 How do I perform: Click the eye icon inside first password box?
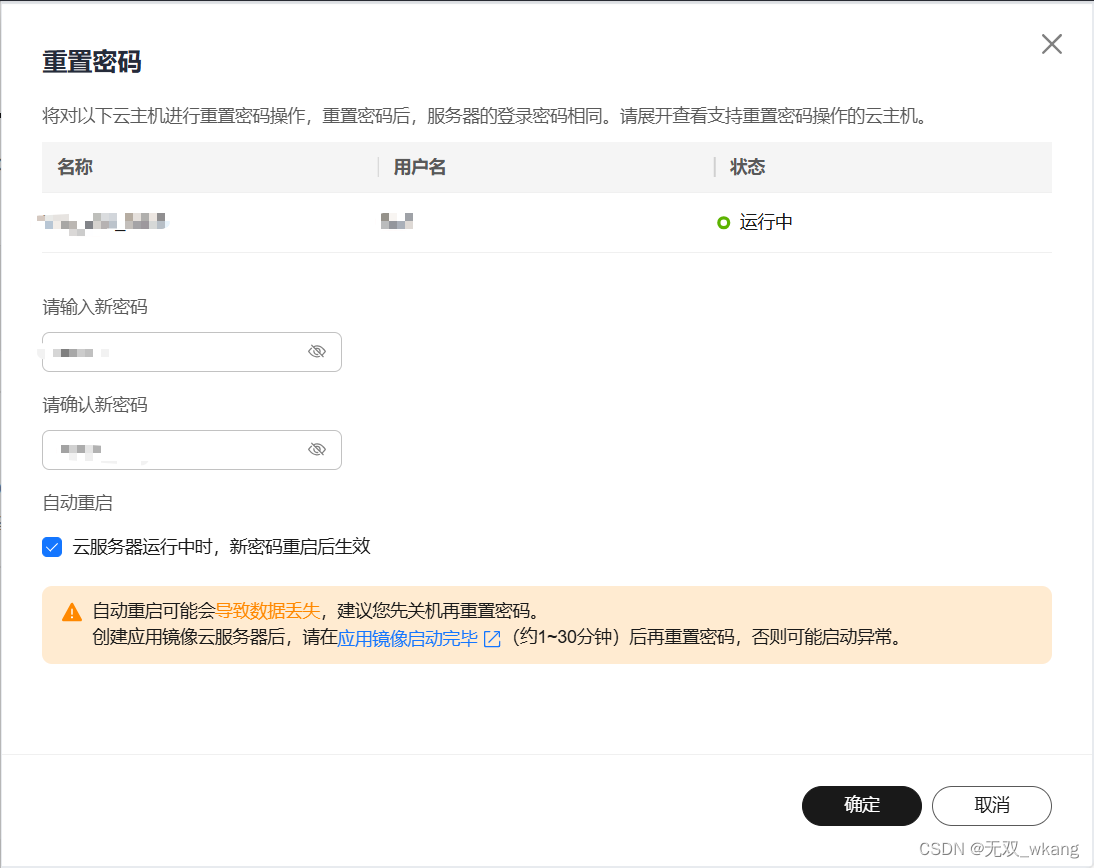(x=317, y=351)
